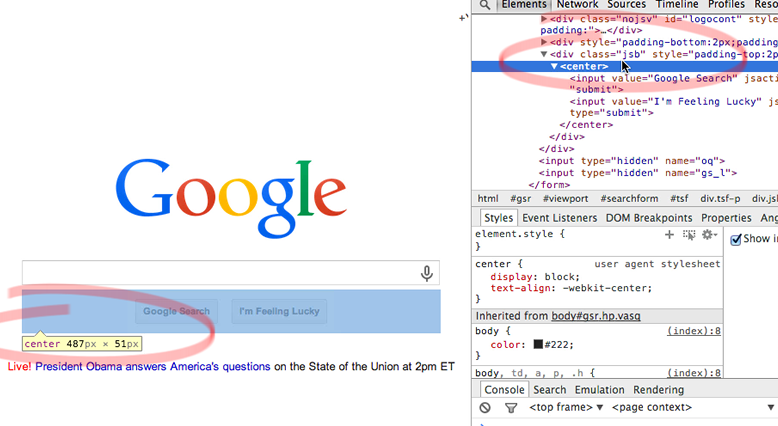Click the #222 color swatch
778x426 pixels.
click(x=538, y=344)
